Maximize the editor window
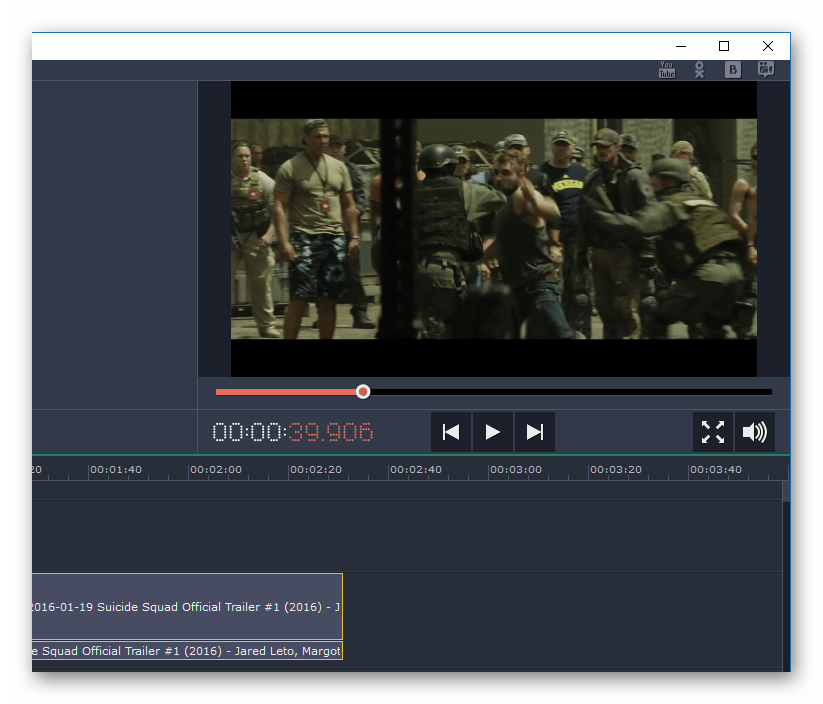This screenshot has height=704, width=823. pyautogui.click(x=724, y=46)
